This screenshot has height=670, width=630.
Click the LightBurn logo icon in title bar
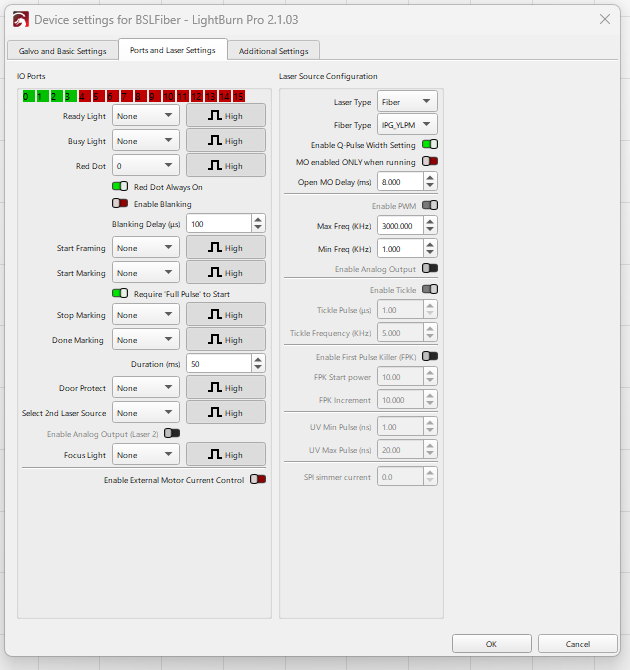pos(21,20)
